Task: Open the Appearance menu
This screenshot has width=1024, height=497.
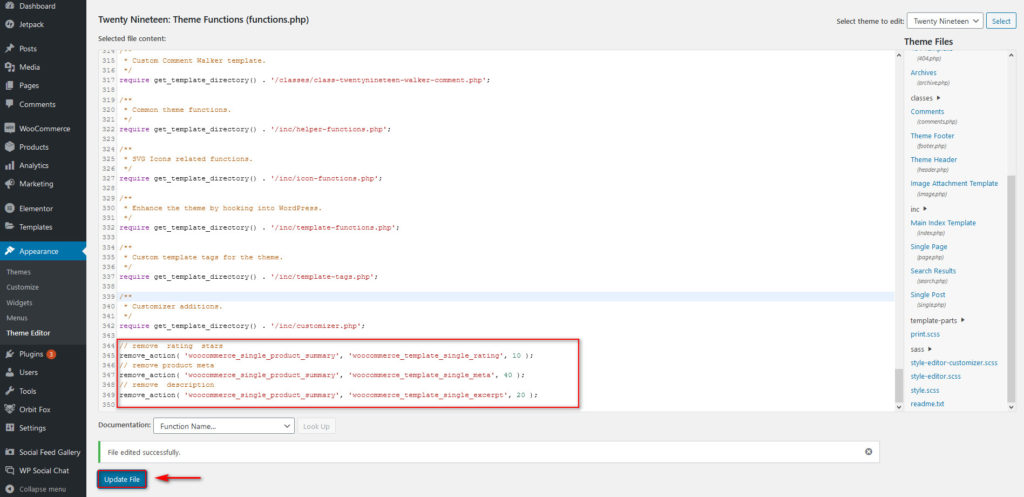Action: click(43, 251)
